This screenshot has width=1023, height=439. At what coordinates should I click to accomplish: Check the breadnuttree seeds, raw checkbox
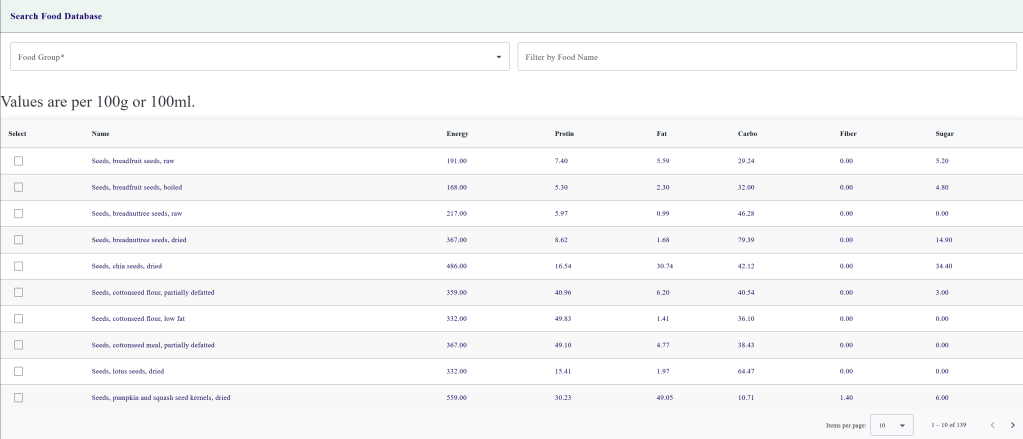click(18, 213)
